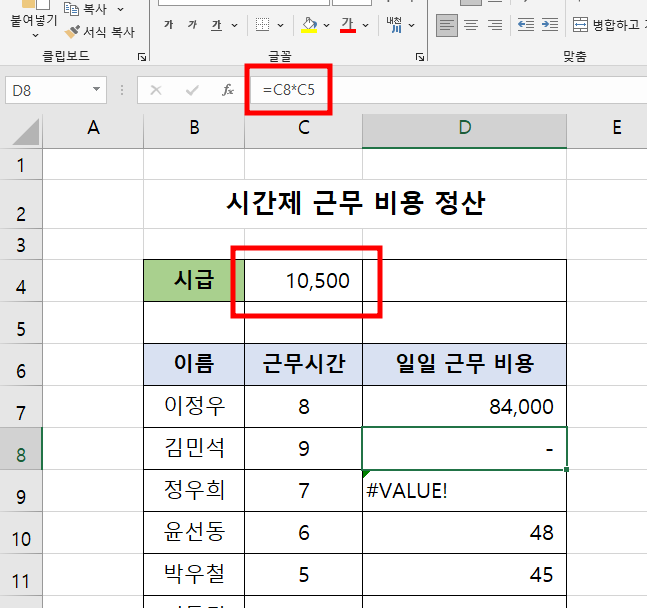Select align right icon
647x608 pixels.
tap(495, 26)
